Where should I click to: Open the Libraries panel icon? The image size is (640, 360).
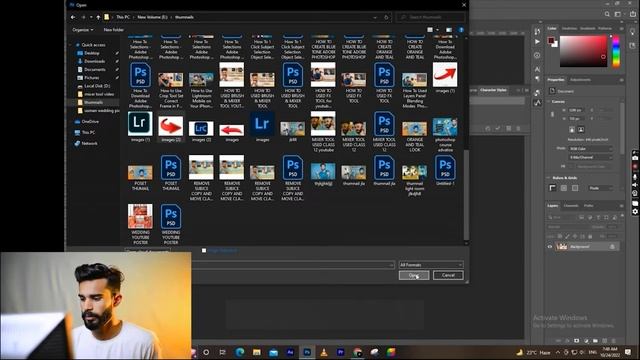point(632,45)
